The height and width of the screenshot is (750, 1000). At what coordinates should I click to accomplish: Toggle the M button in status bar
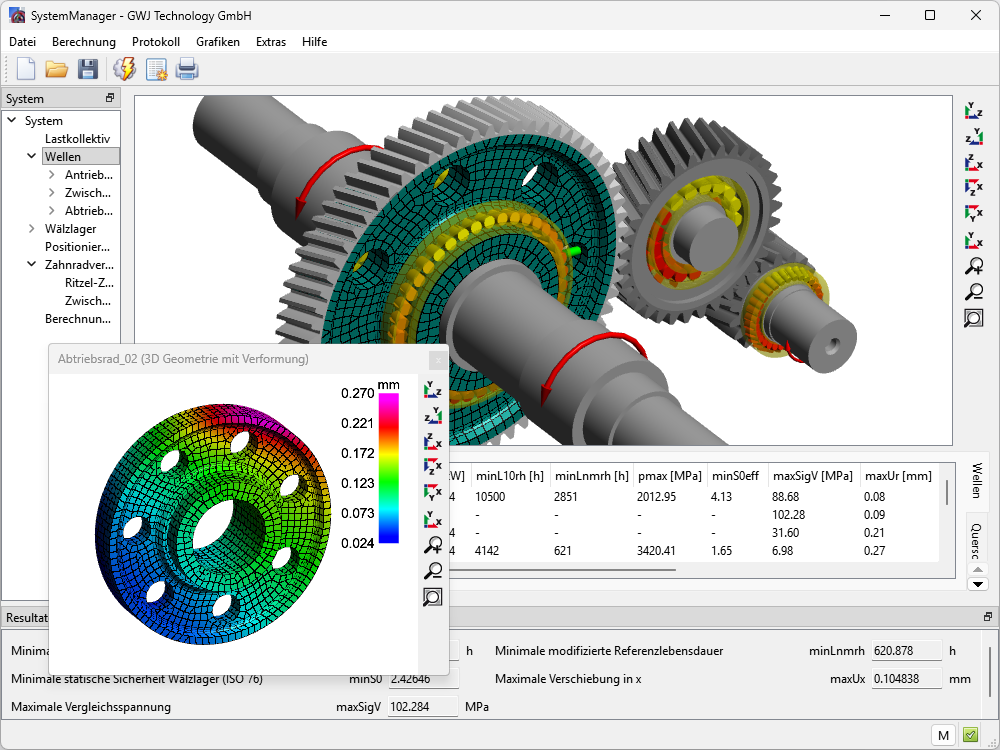click(x=943, y=735)
